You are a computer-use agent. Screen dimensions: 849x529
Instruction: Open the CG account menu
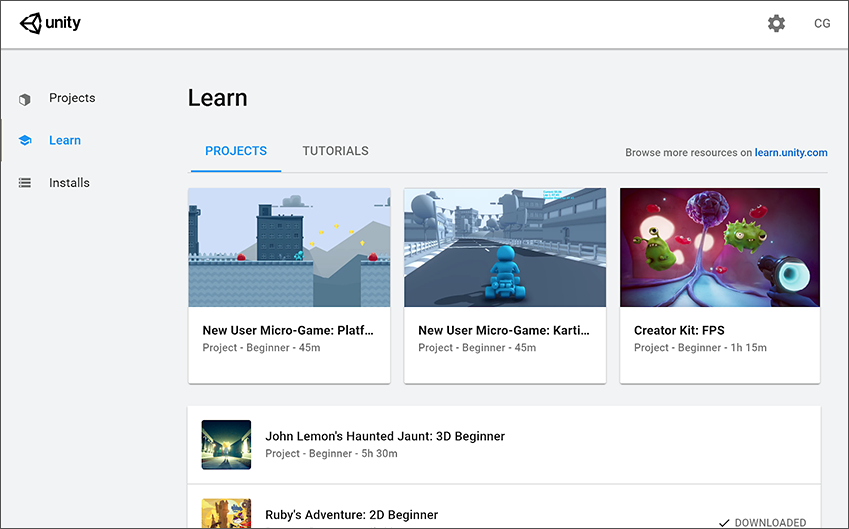click(x=822, y=23)
